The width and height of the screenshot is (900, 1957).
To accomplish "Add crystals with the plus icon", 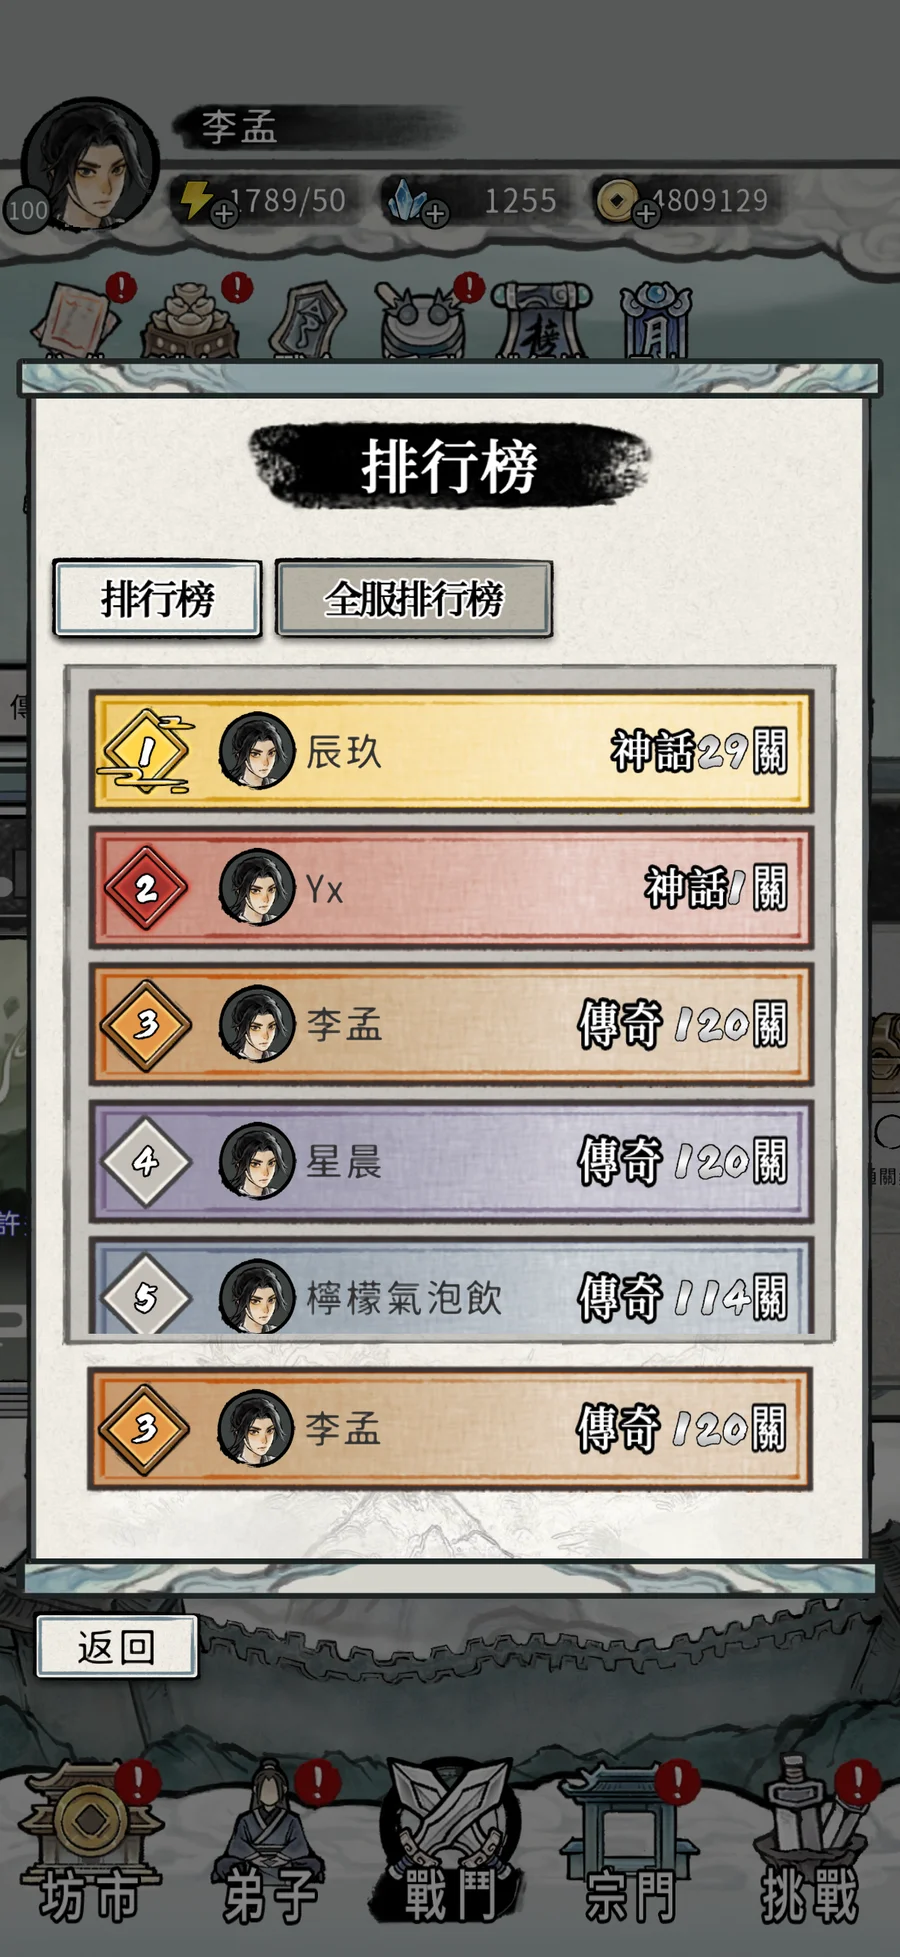I will tap(435, 213).
